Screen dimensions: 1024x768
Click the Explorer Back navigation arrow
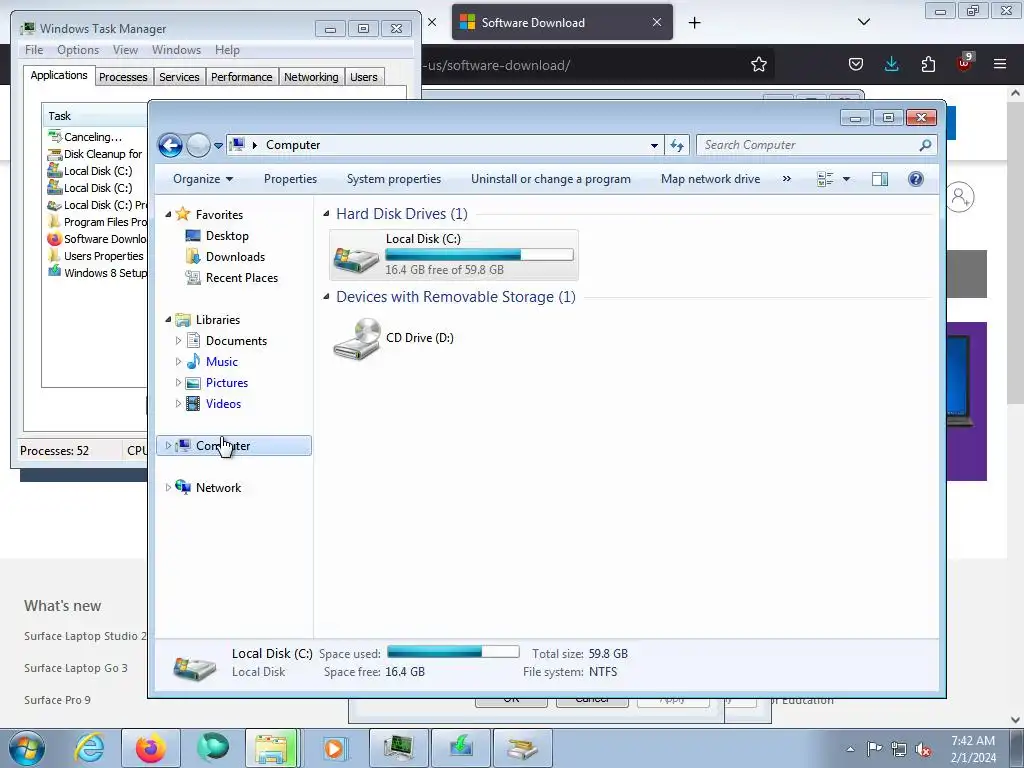(170, 145)
